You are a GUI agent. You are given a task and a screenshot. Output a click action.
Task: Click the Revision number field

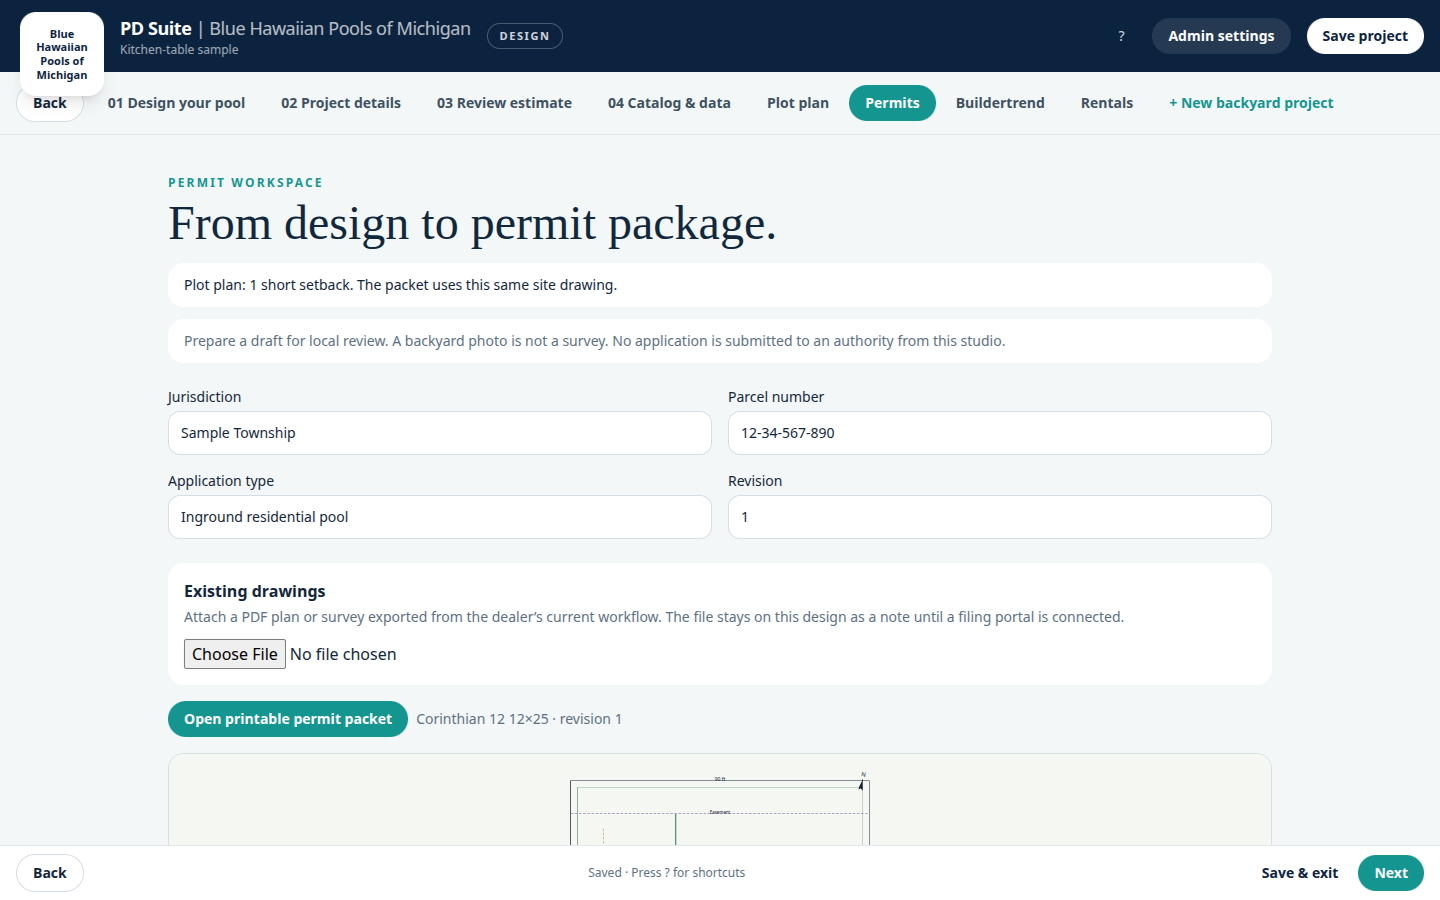(1000, 517)
